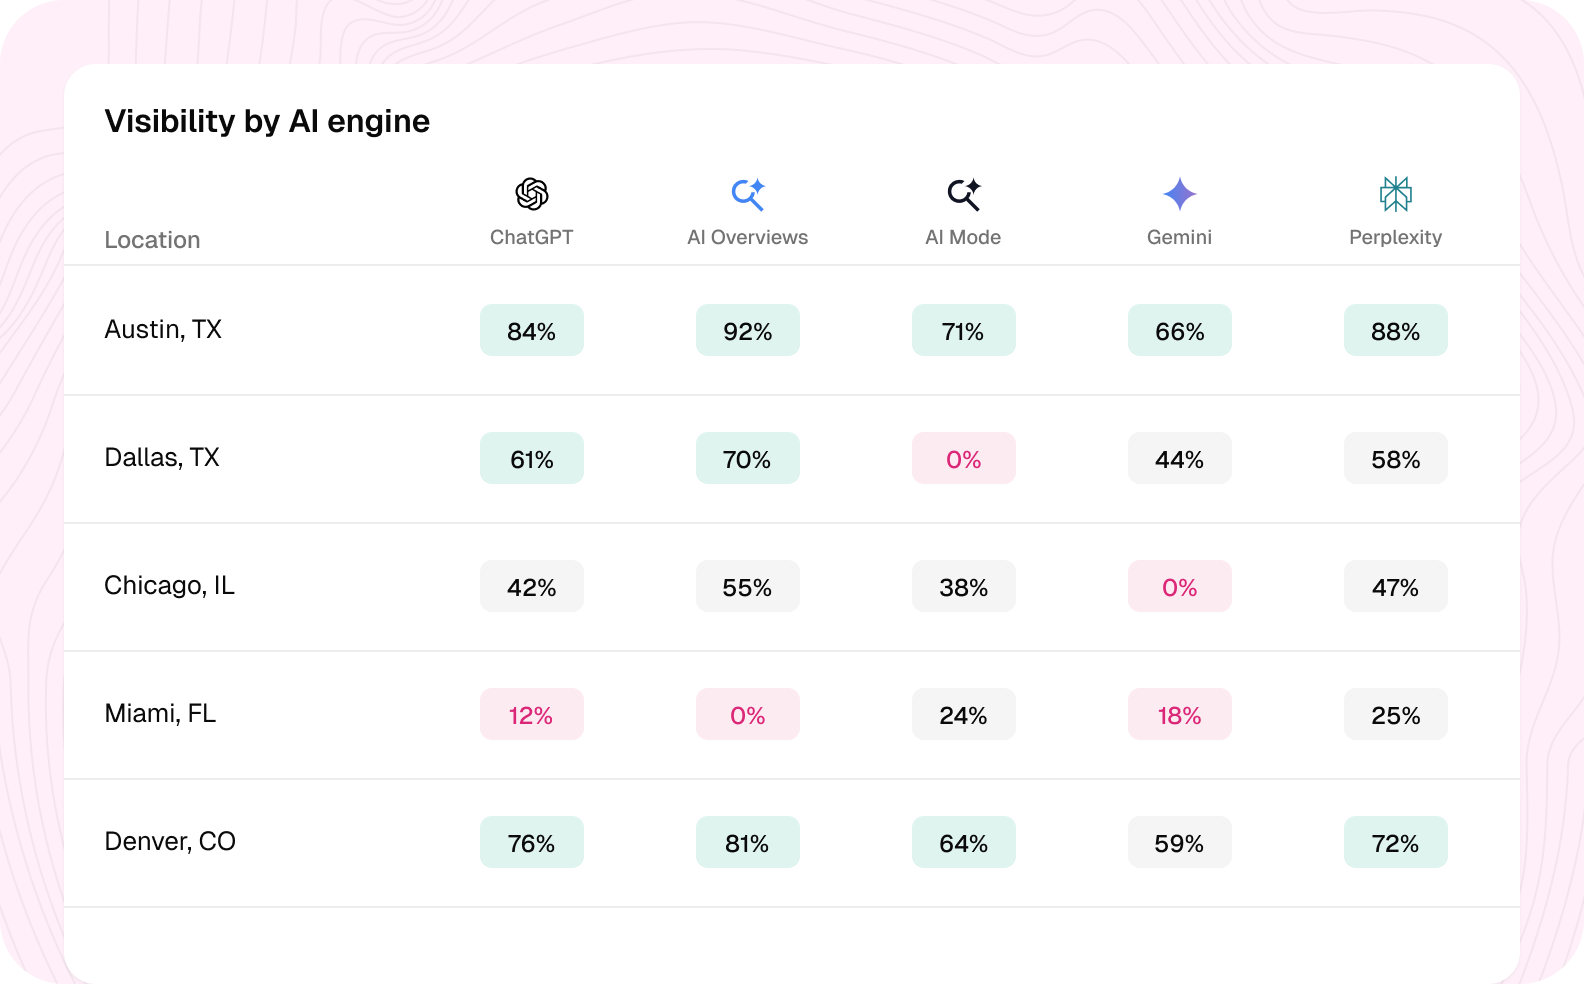Open the Dallas, TX location row

(792, 459)
